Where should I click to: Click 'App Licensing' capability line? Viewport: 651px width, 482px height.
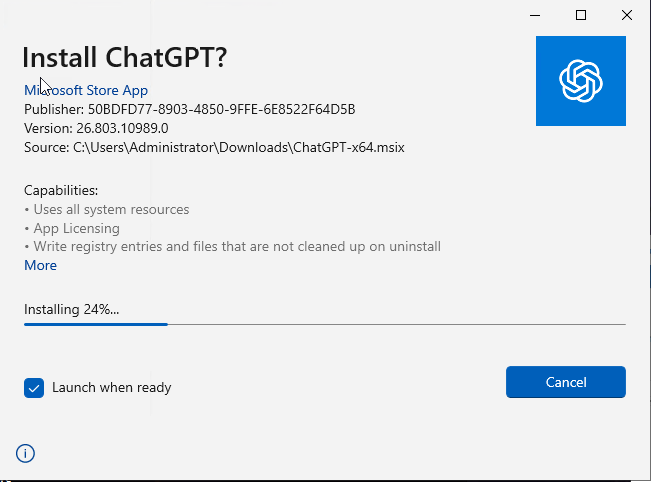72,228
